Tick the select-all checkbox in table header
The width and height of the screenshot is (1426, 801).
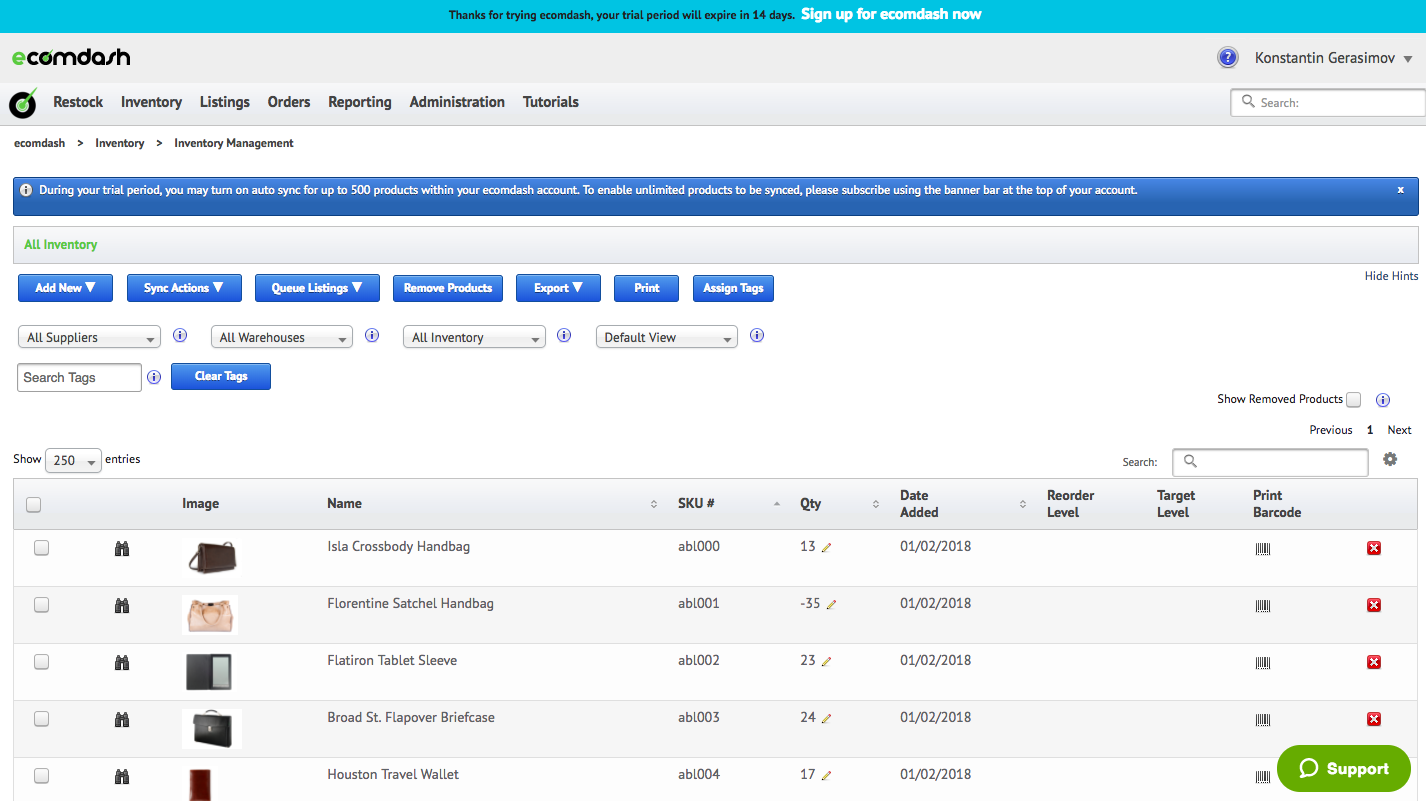(x=33, y=505)
